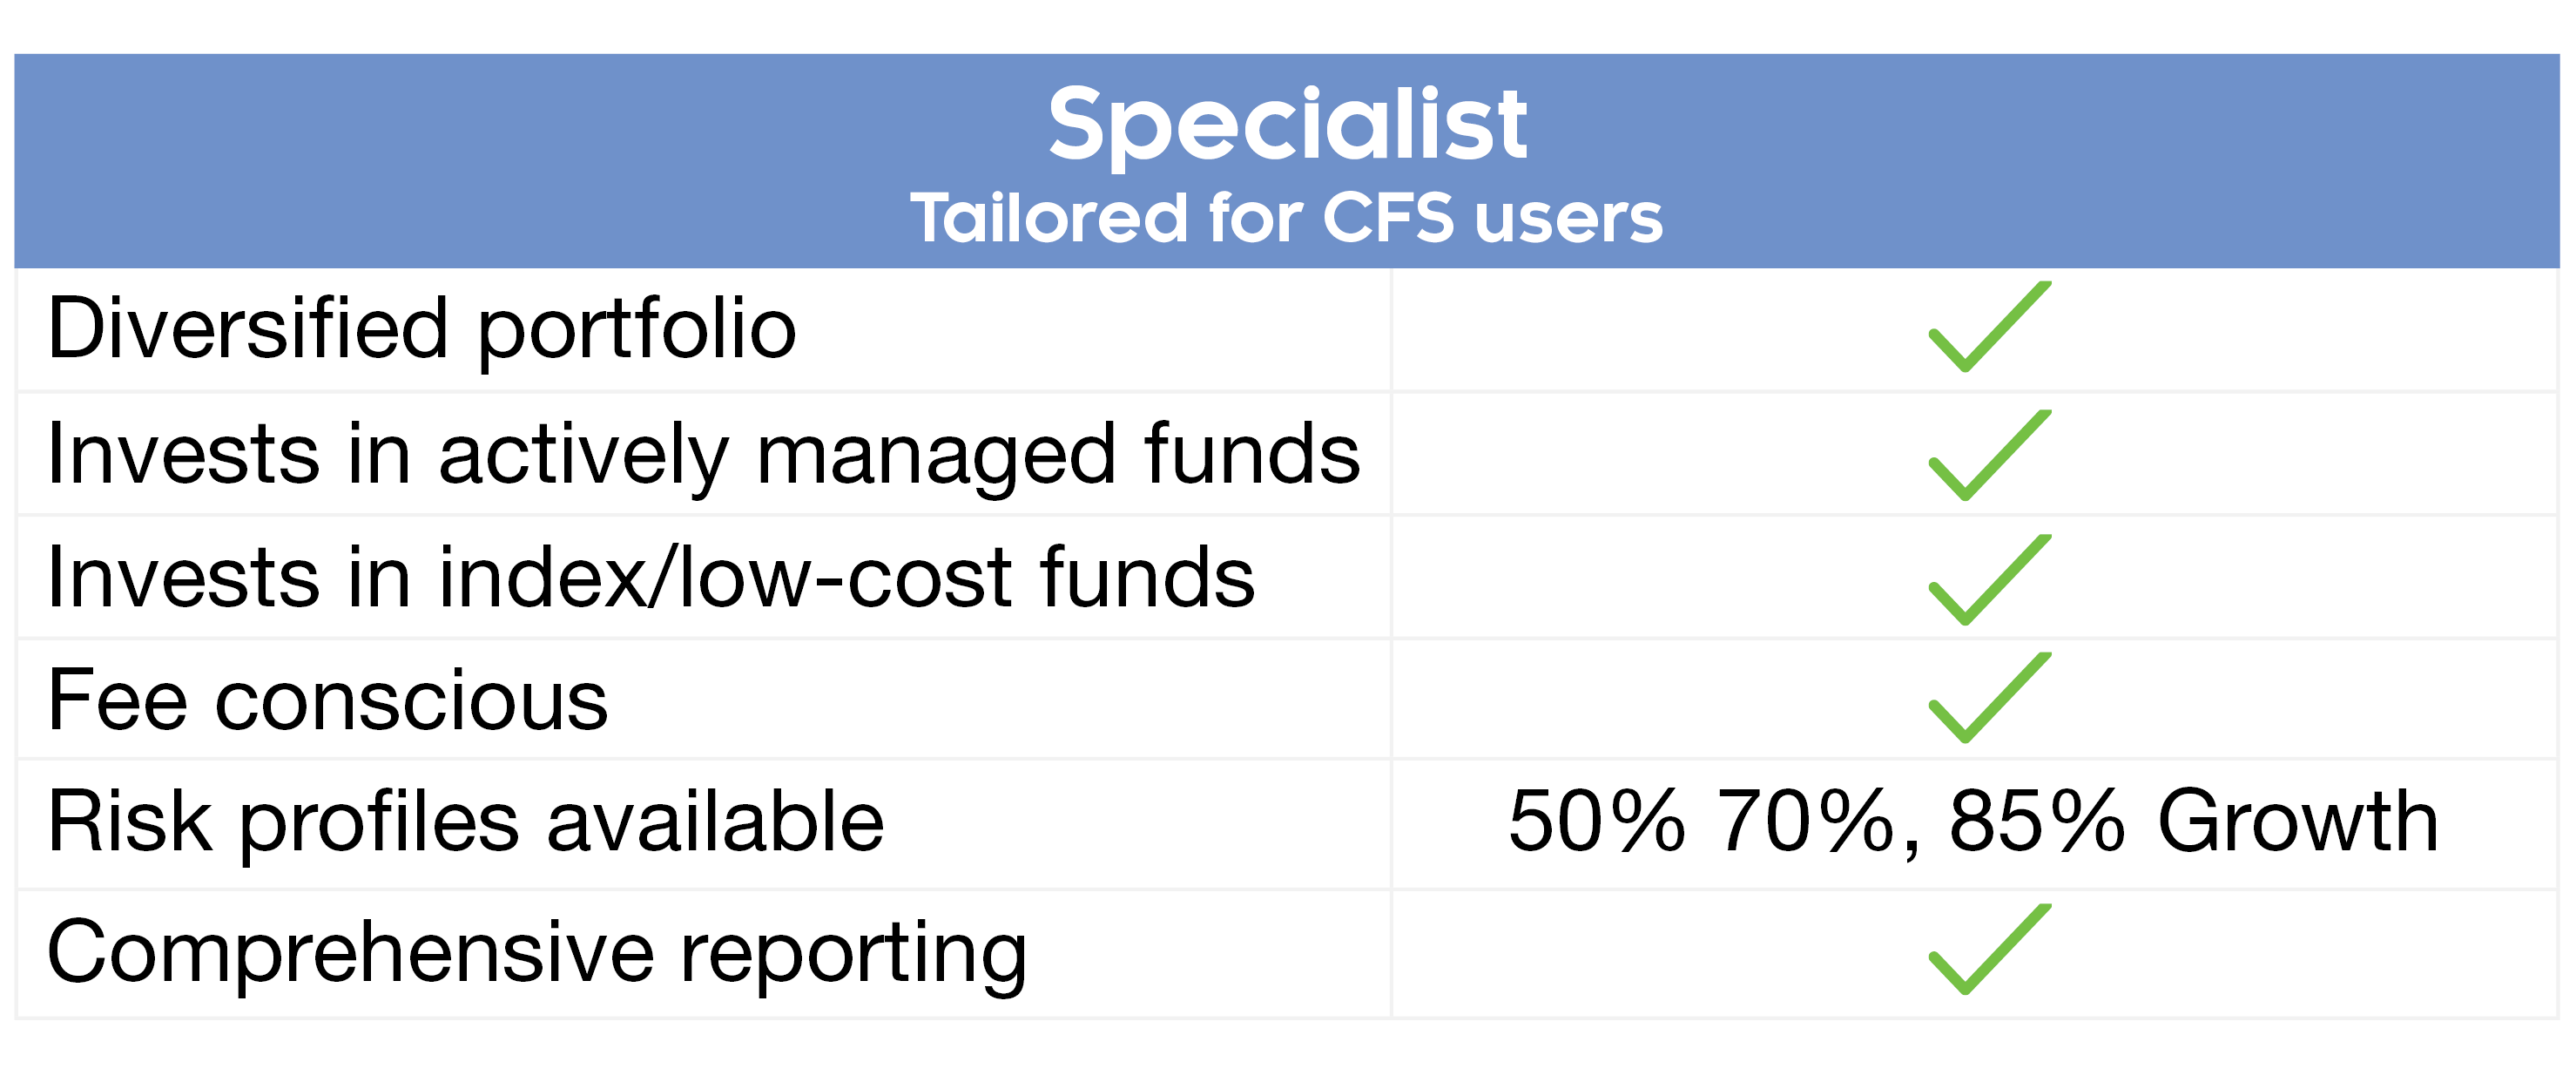This screenshot has width=2576, height=1089.
Task: Click the '85%' risk profile value
Action: coord(2036,821)
